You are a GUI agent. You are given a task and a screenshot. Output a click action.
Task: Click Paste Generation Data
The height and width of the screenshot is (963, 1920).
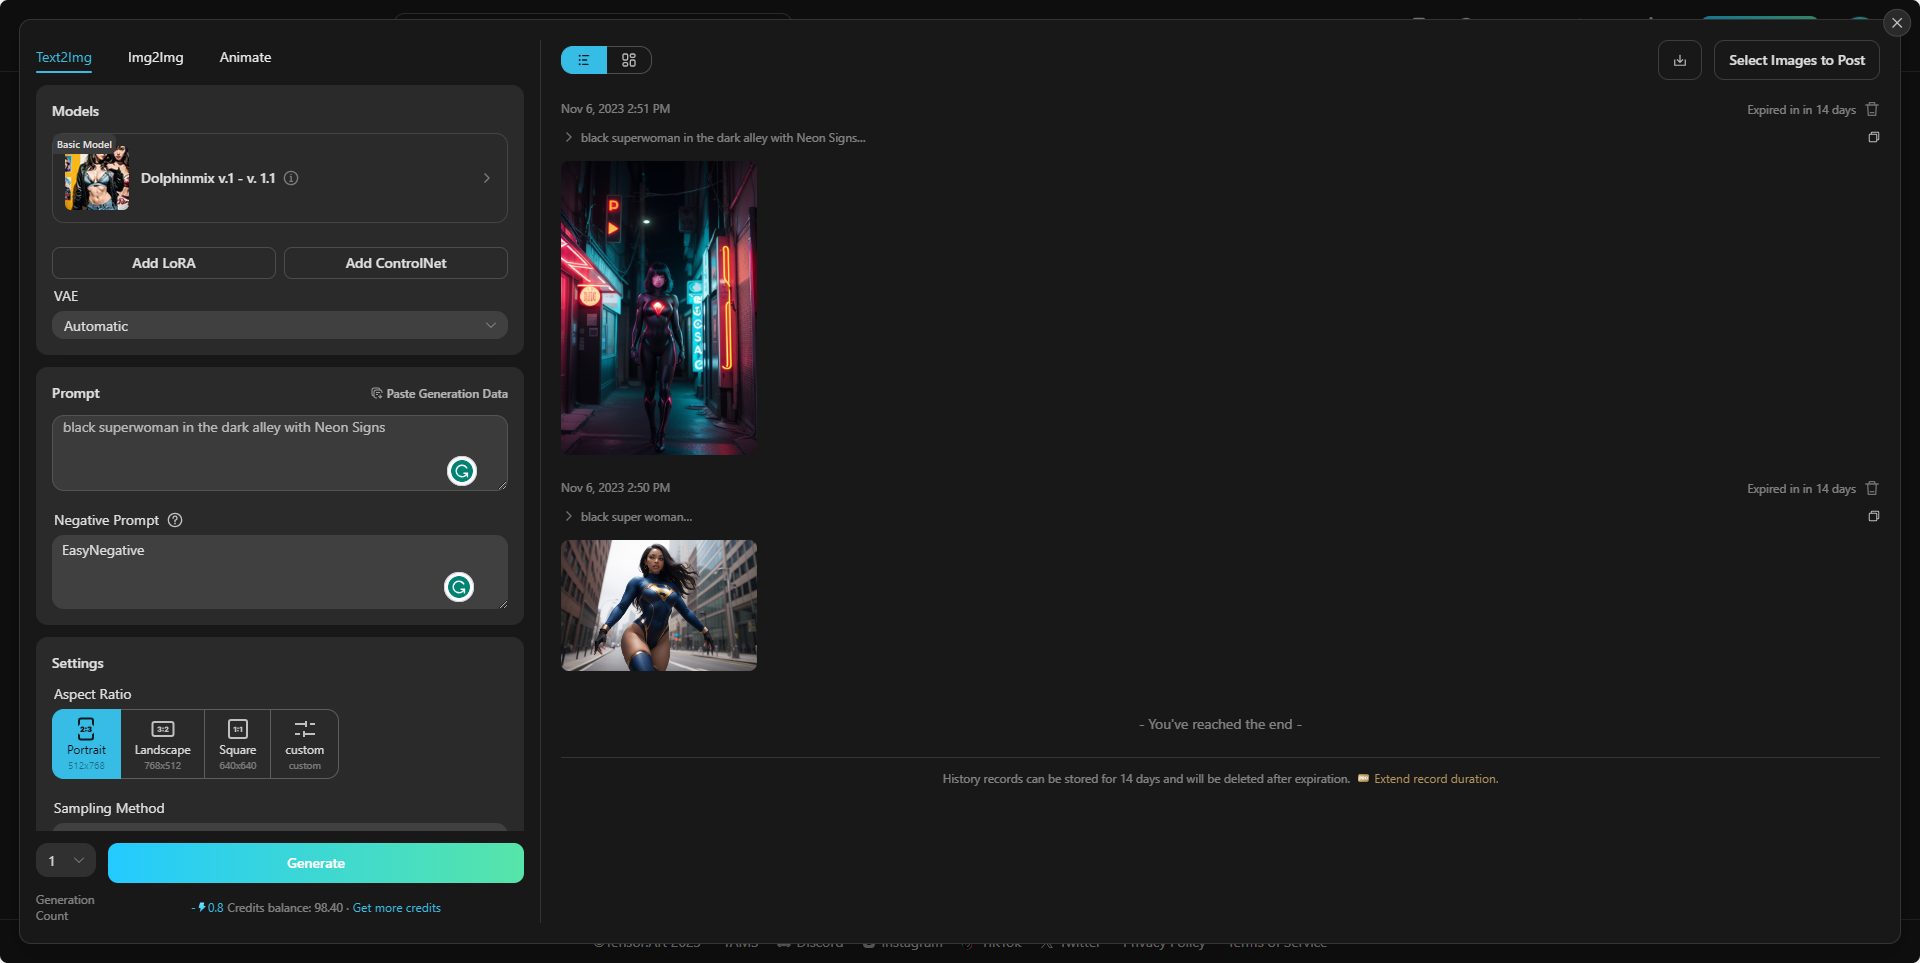(439, 394)
